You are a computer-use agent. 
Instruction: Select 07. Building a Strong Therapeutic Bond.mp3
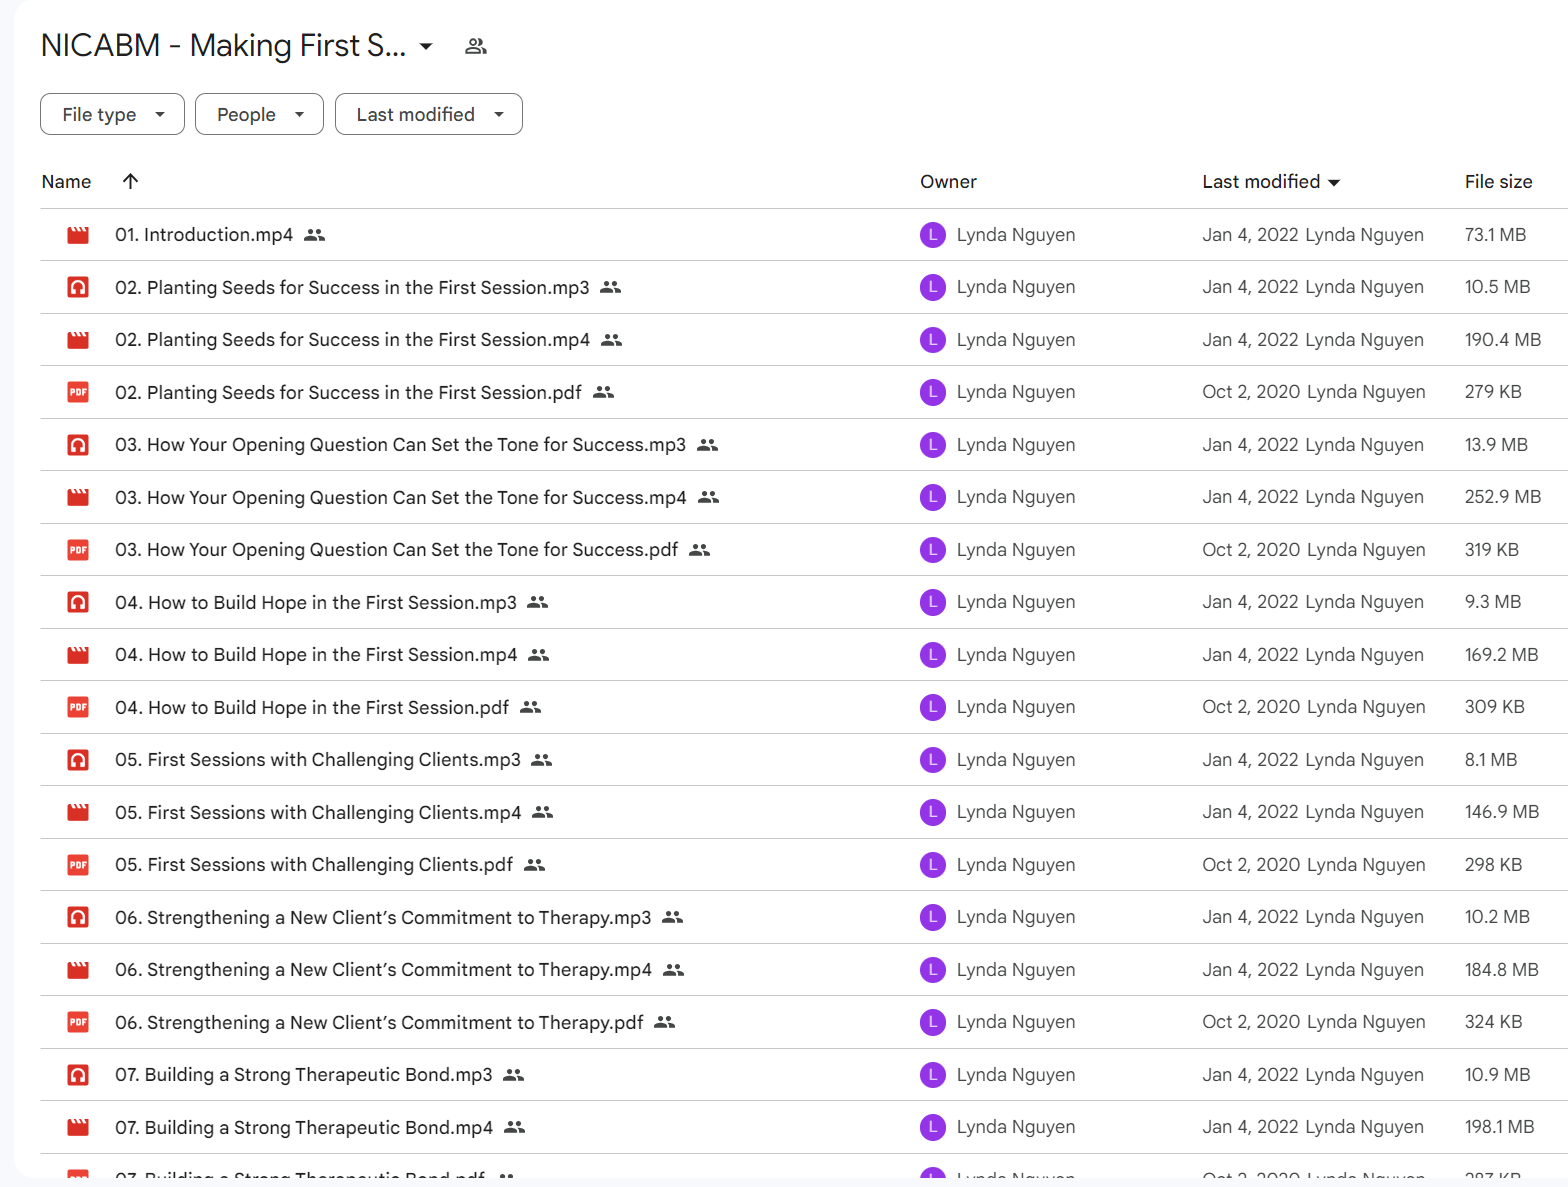click(x=304, y=1075)
